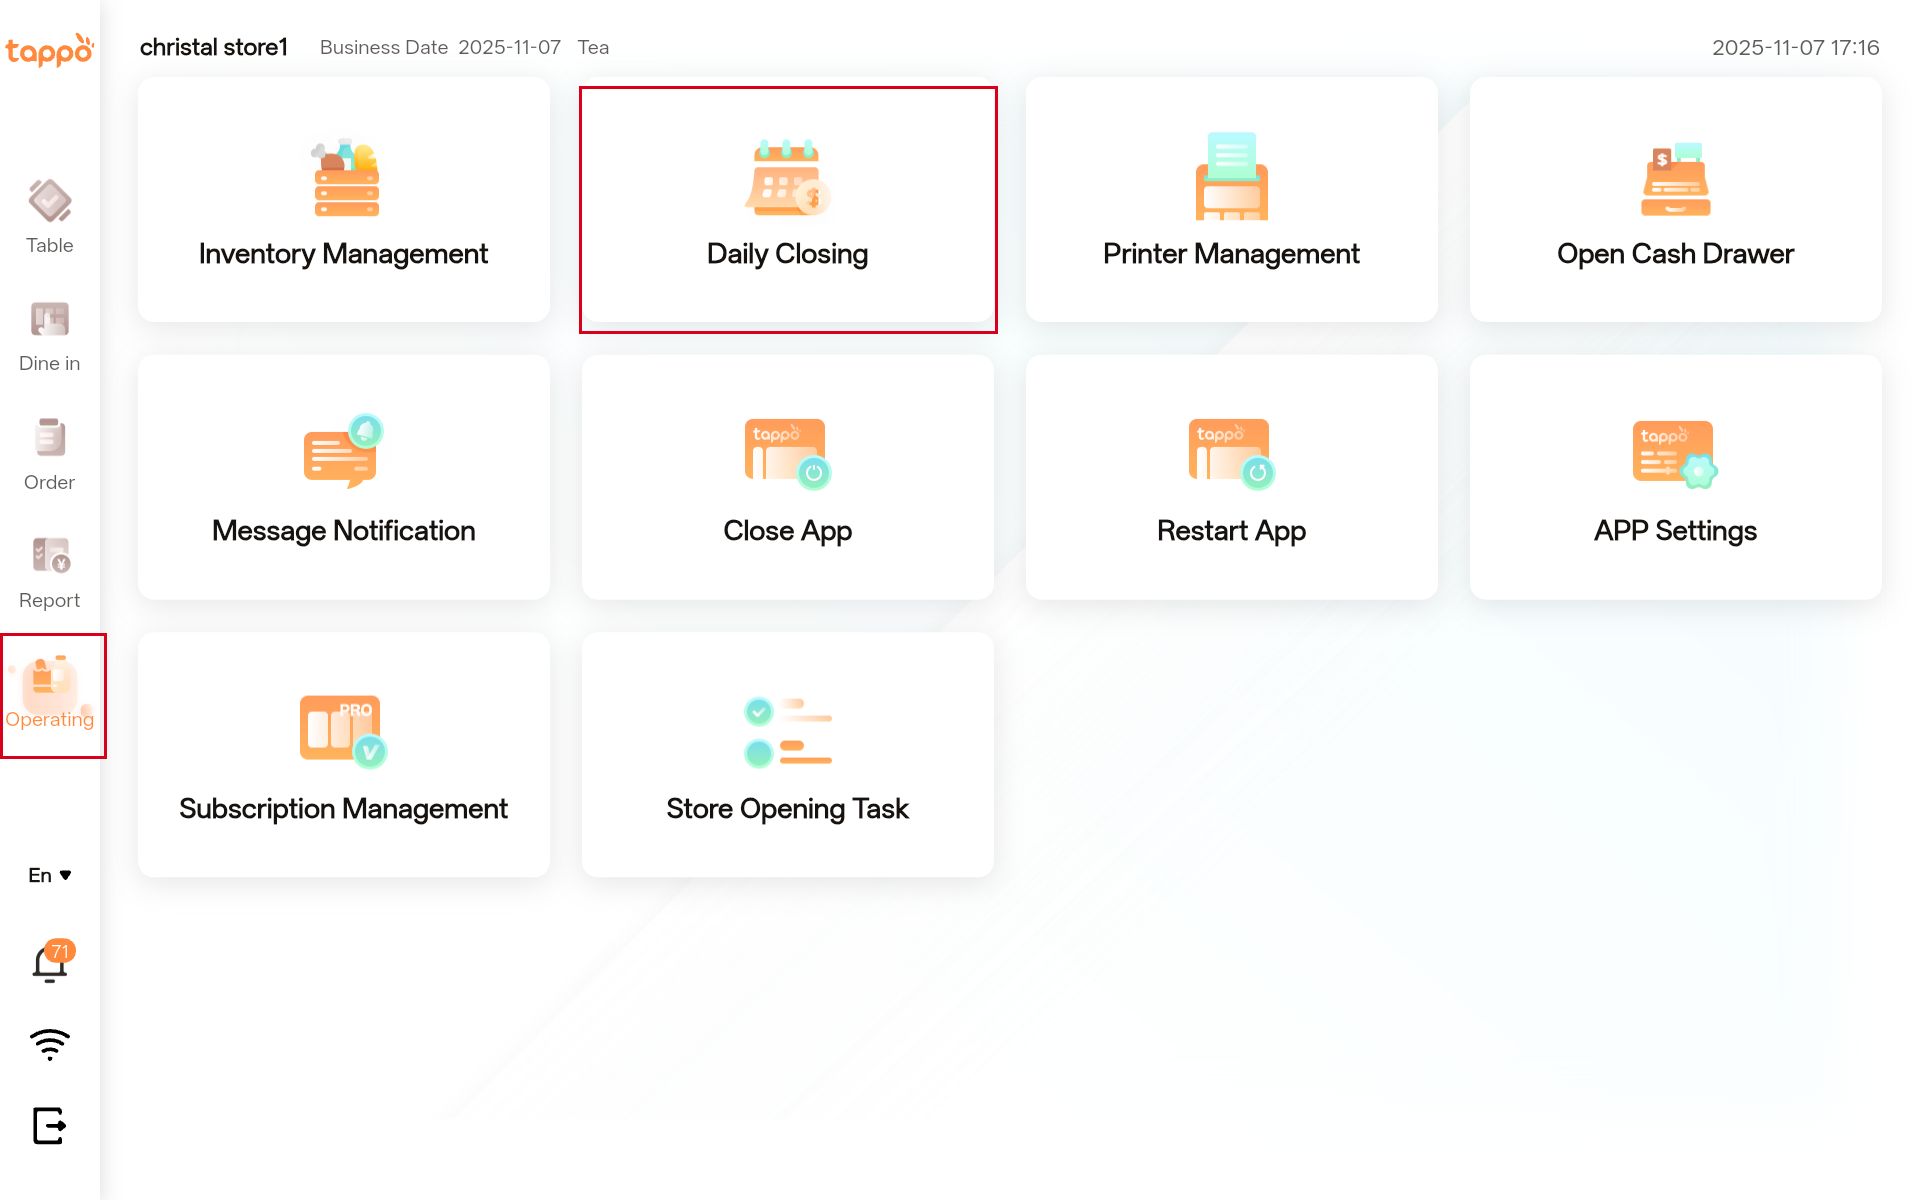Open the Inventory Management tile
Image resolution: width=1920 pixels, height=1200 pixels.
pyautogui.click(x=343, y=200)
